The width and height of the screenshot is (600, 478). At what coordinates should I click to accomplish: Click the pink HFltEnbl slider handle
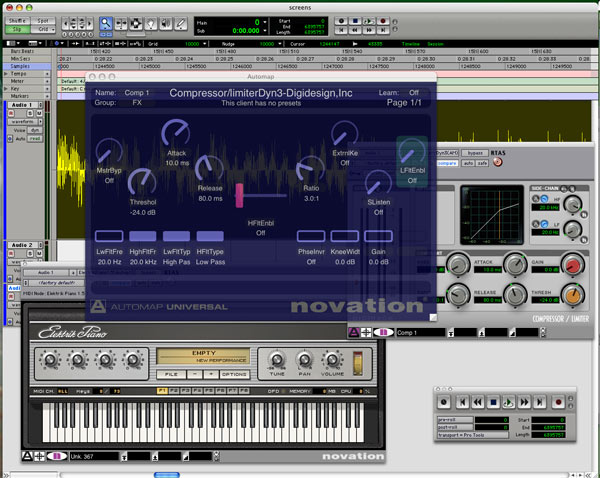(239, 196)
